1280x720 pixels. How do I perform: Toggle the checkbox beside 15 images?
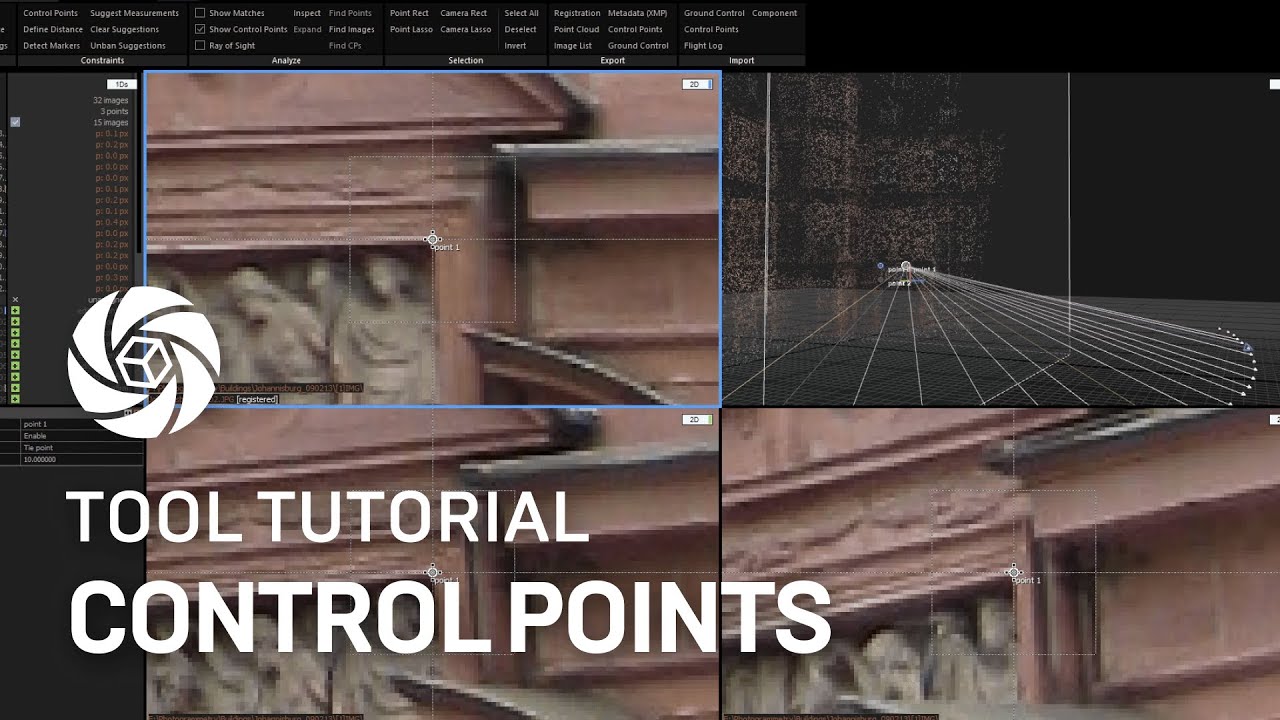click(15, 122)
